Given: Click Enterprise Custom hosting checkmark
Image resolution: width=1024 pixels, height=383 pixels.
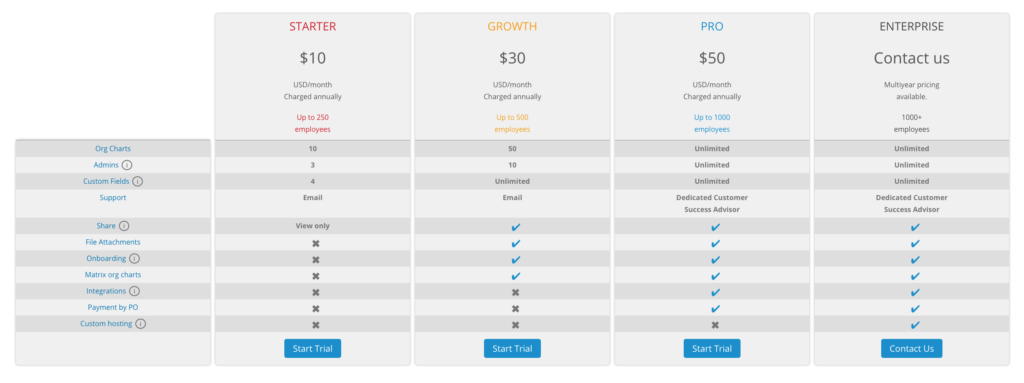Looking at the screenshot, I should pyautogui.click(x=915, y=325).
